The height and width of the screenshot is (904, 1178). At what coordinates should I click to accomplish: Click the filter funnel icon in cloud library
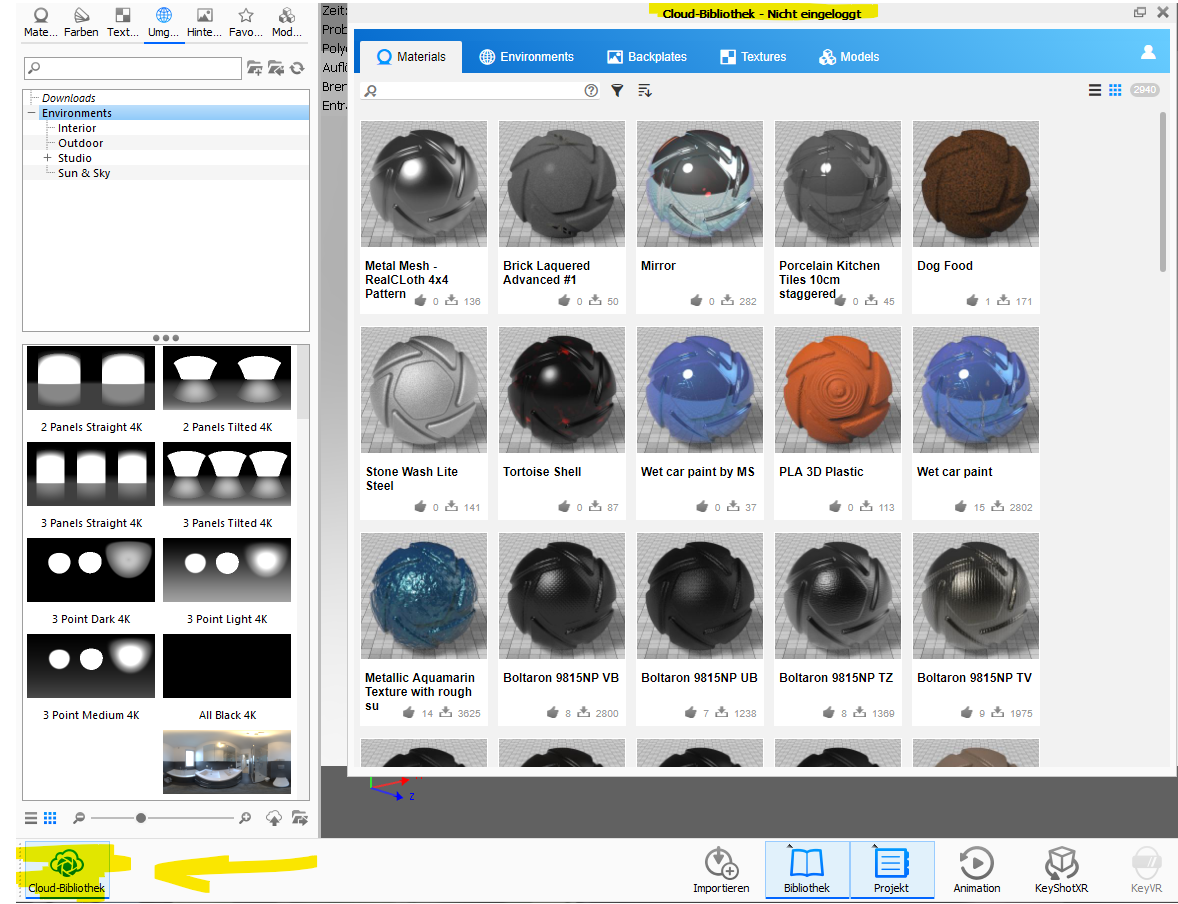pos(617,90)
